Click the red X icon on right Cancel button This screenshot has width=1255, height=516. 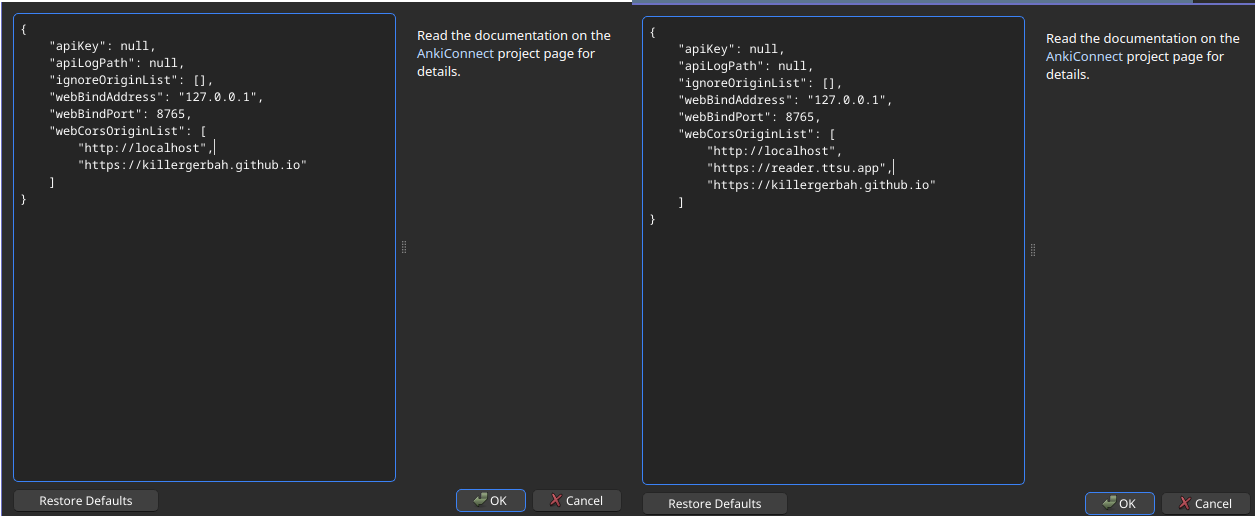[x=1183, y=503]
